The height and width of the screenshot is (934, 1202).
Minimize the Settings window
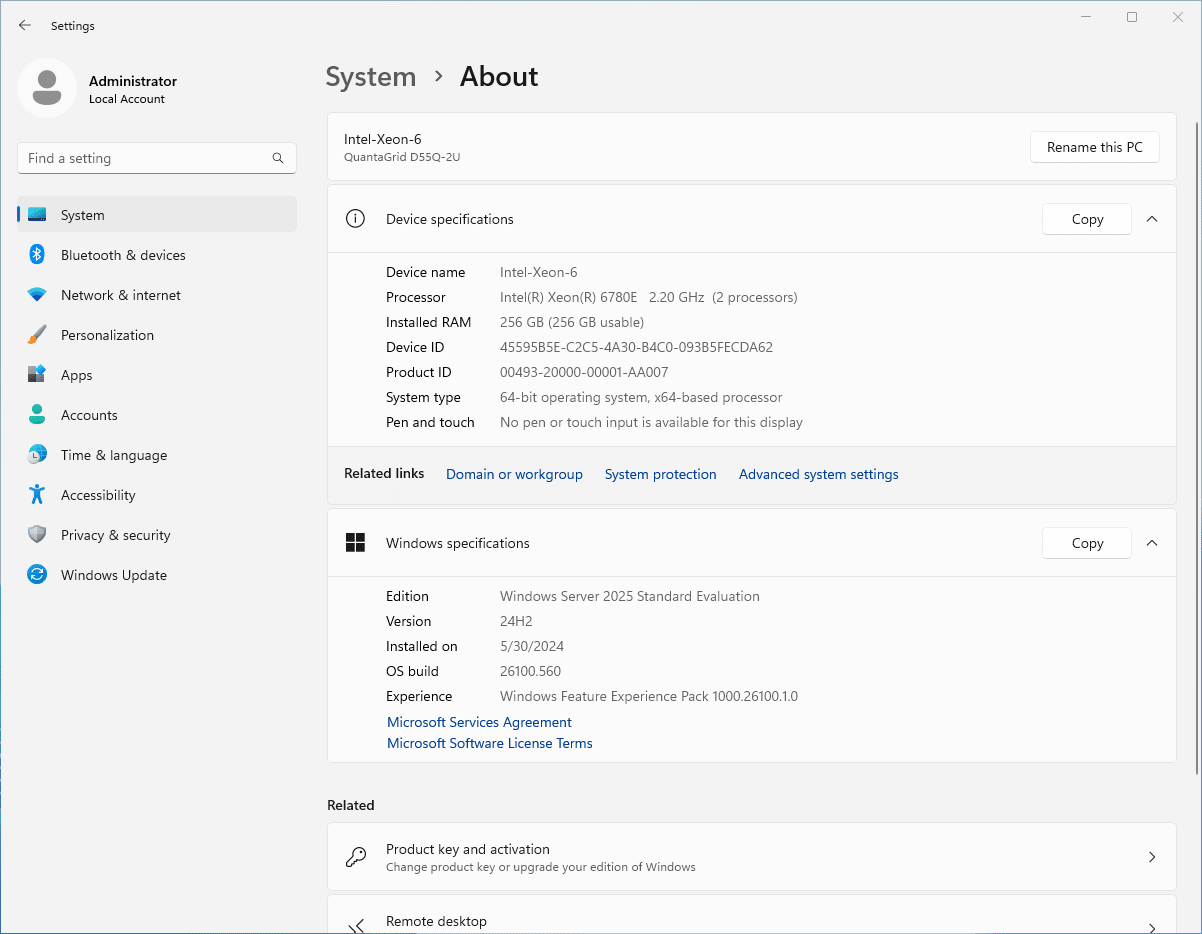click(x=1088, y=17)
